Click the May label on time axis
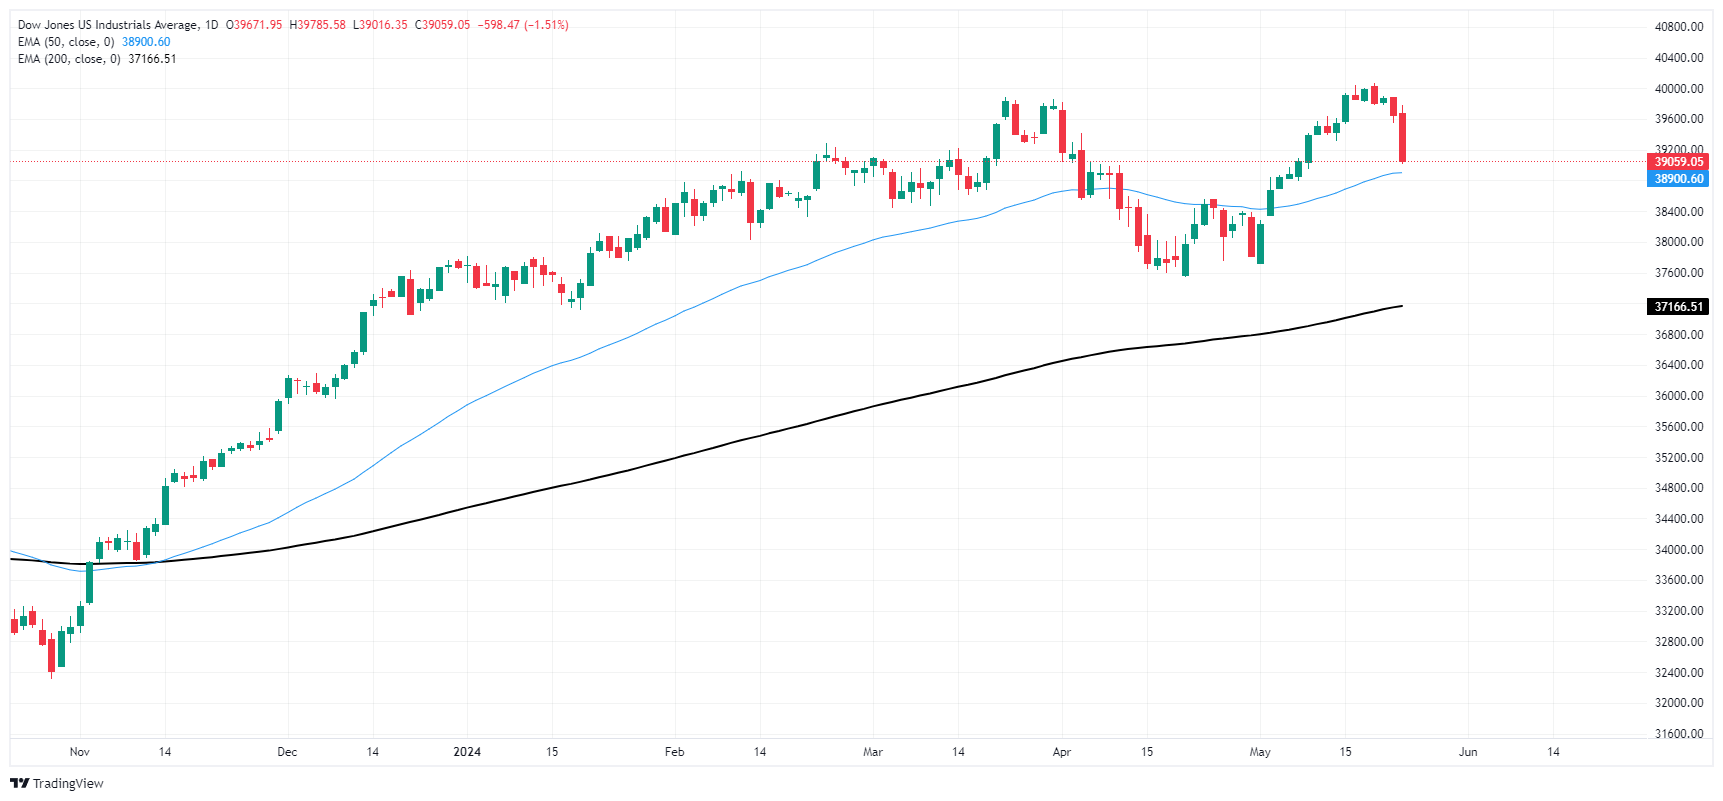The width and height of the screenshot is (1723, 801). [x=1260, y=752]
